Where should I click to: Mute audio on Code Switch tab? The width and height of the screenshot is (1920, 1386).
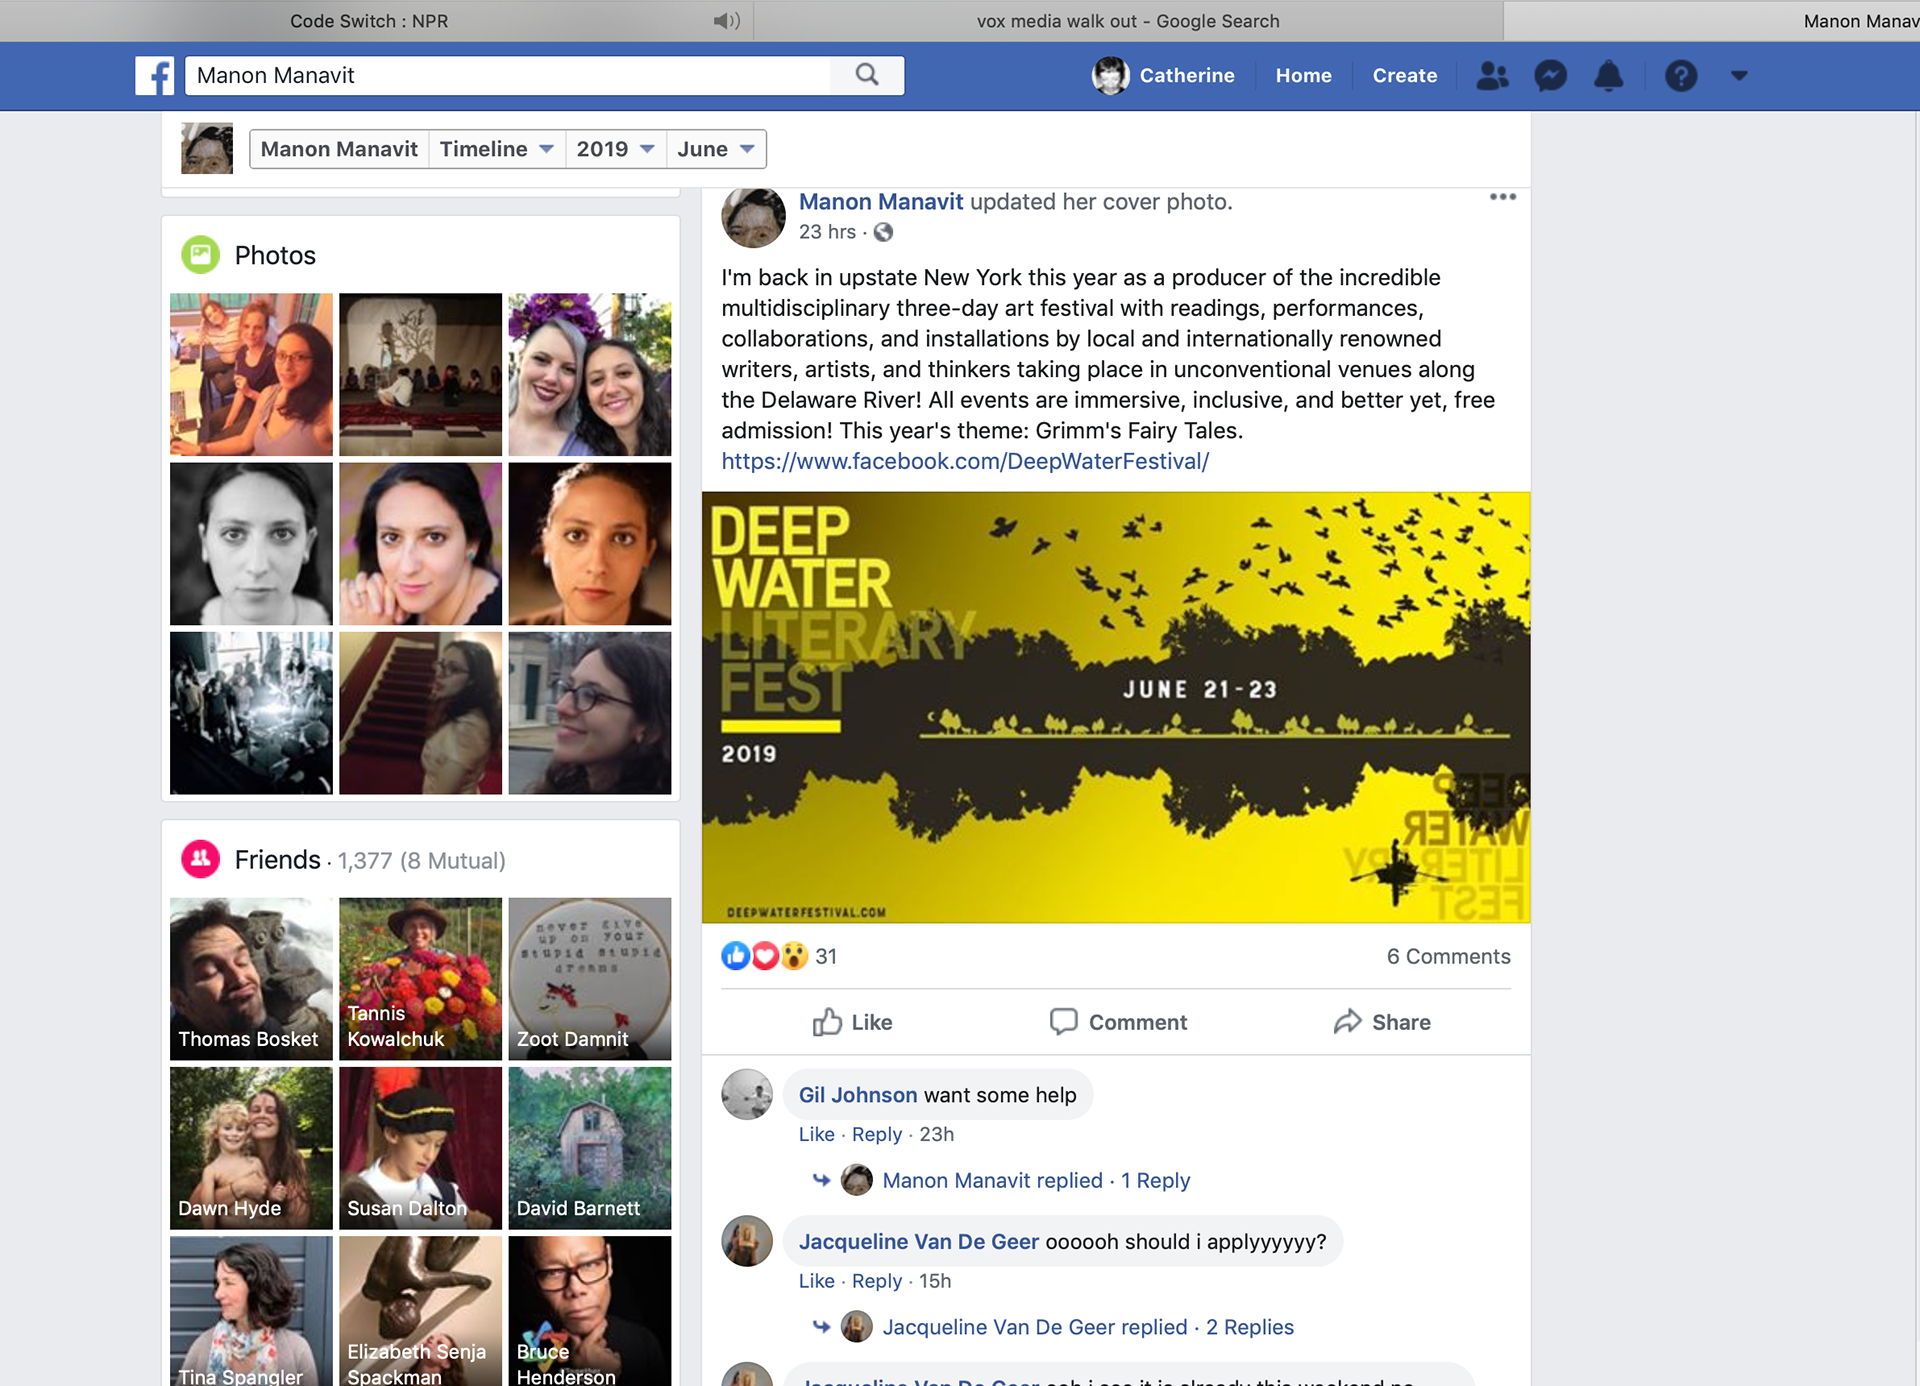(x=726, y=21)
